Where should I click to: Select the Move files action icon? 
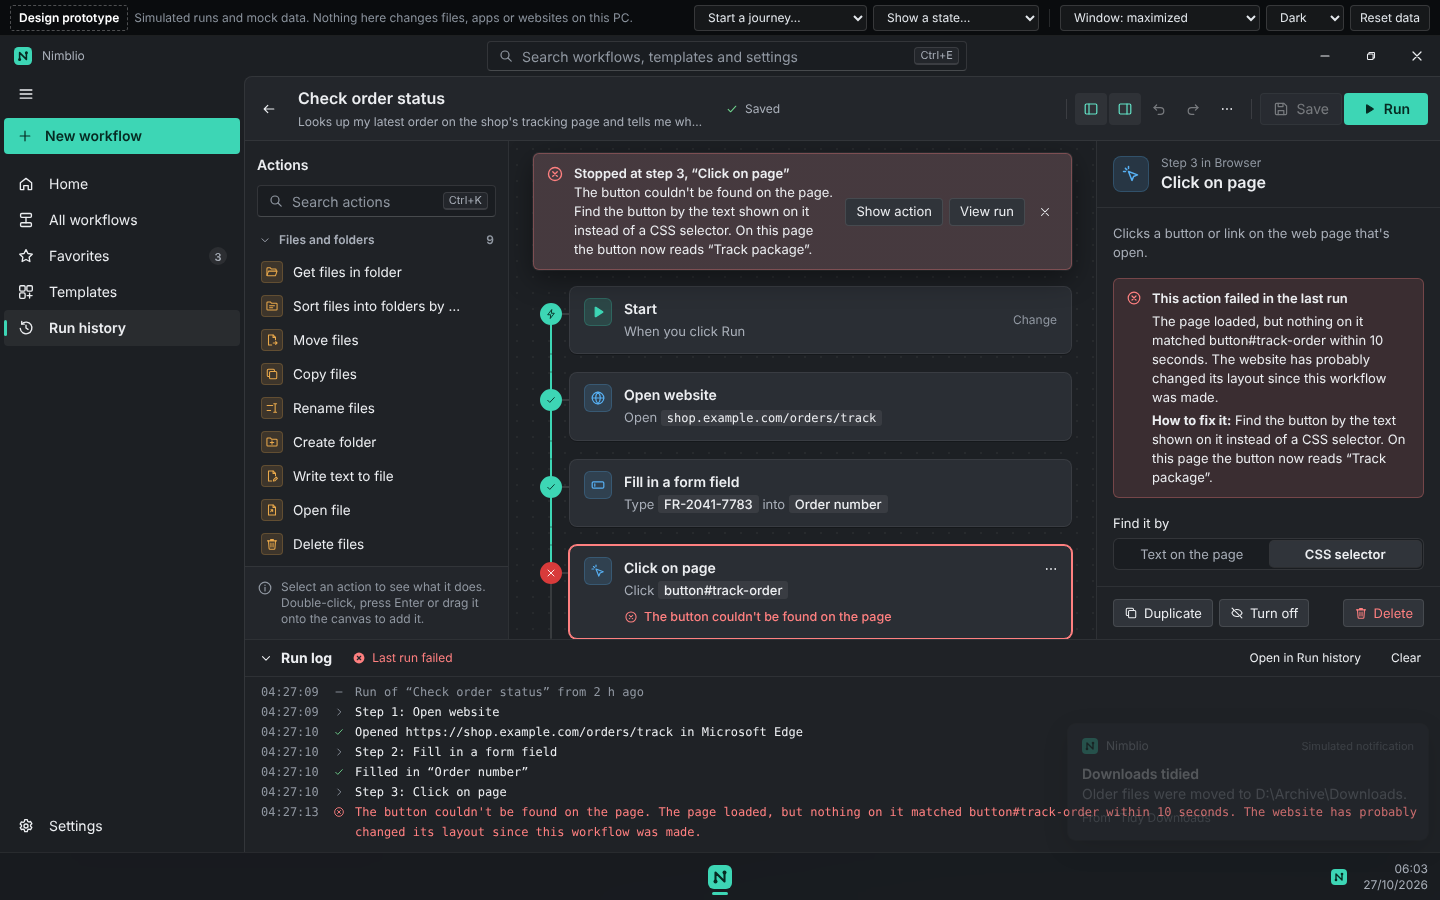click(272, 340)
